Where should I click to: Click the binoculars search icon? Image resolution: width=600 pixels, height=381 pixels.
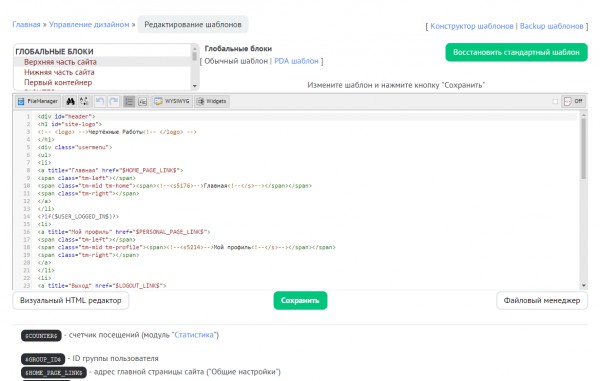(x=70, y=101)
